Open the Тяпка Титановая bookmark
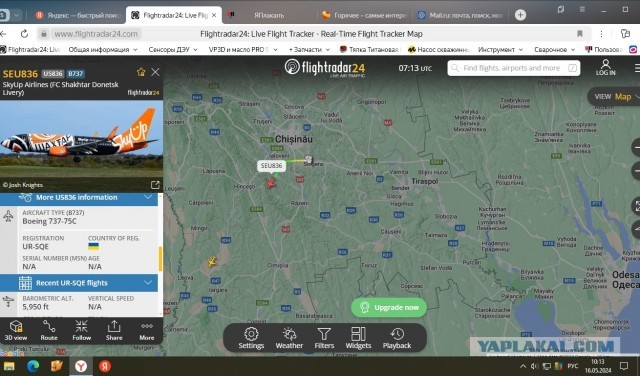640x376 pixels. pos(369,49)
